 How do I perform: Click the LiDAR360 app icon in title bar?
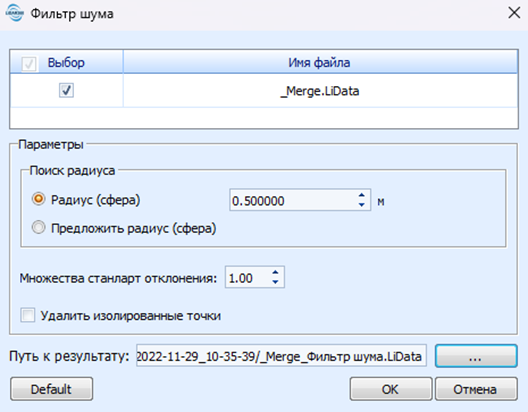[14, 13]
